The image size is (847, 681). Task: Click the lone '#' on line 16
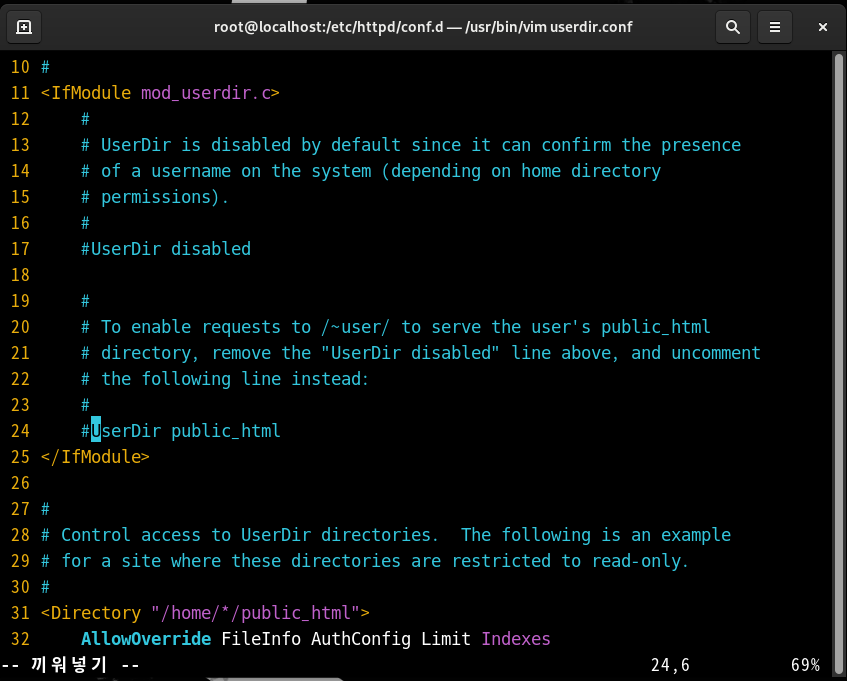(x=85, y=223)
